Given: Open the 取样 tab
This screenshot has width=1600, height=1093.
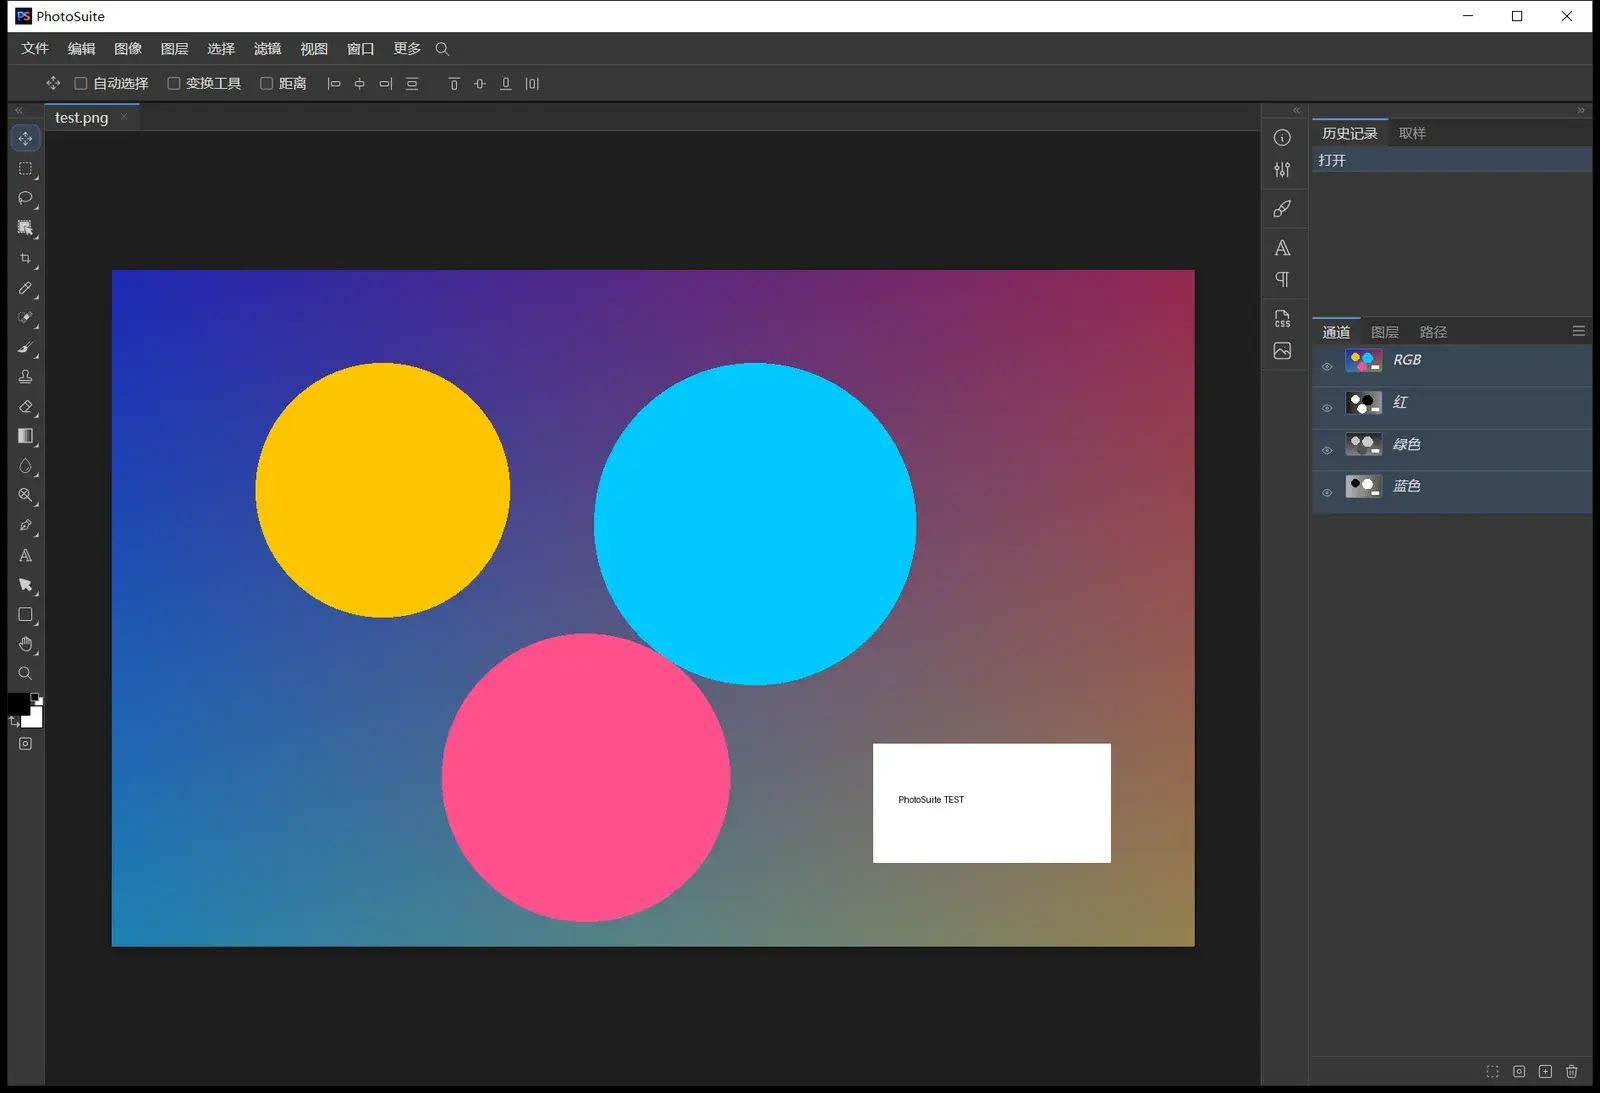Looking at the screenshot, I should (x=1412, y=133).
